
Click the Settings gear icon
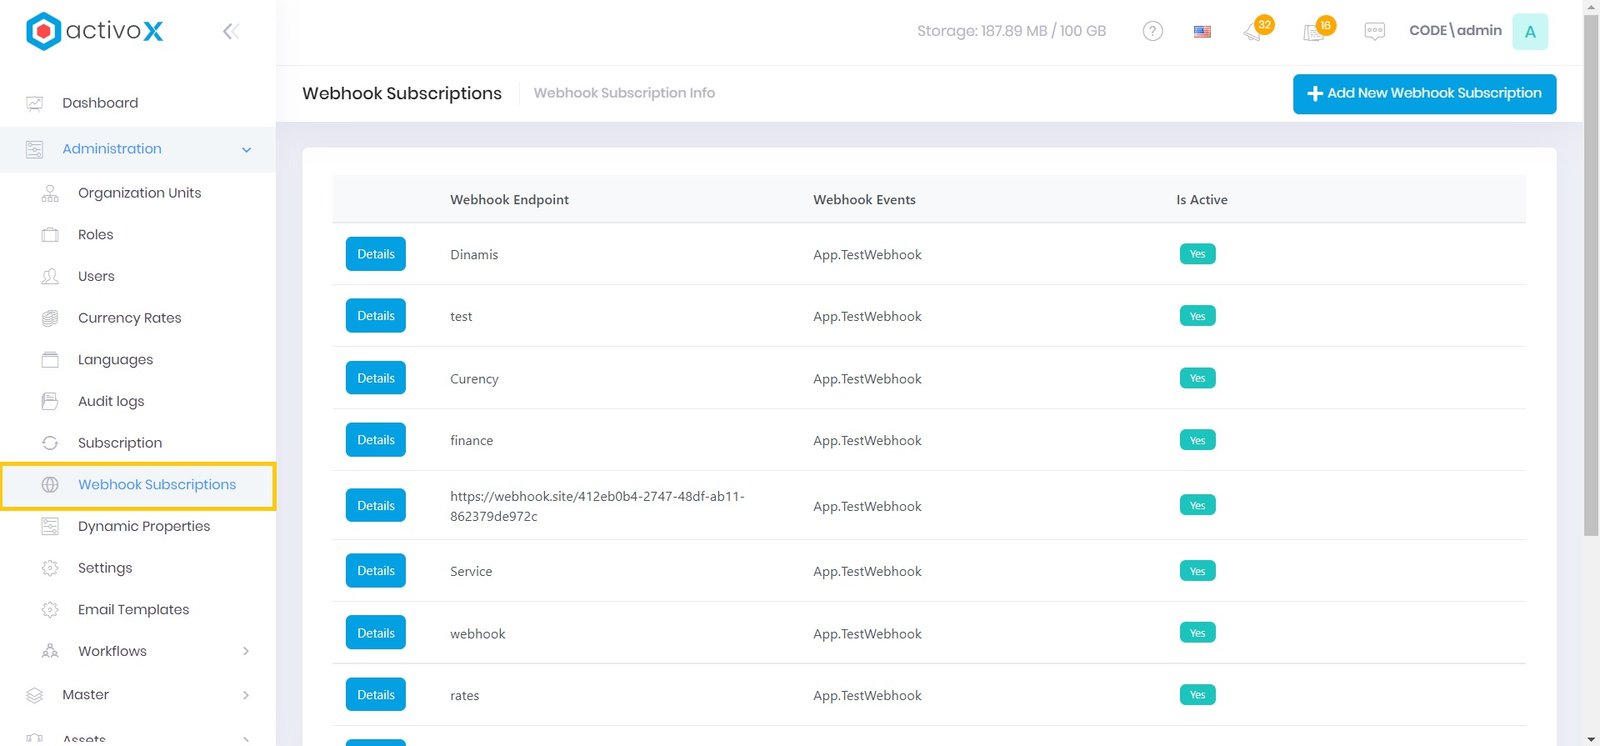(x=50, y=568)
